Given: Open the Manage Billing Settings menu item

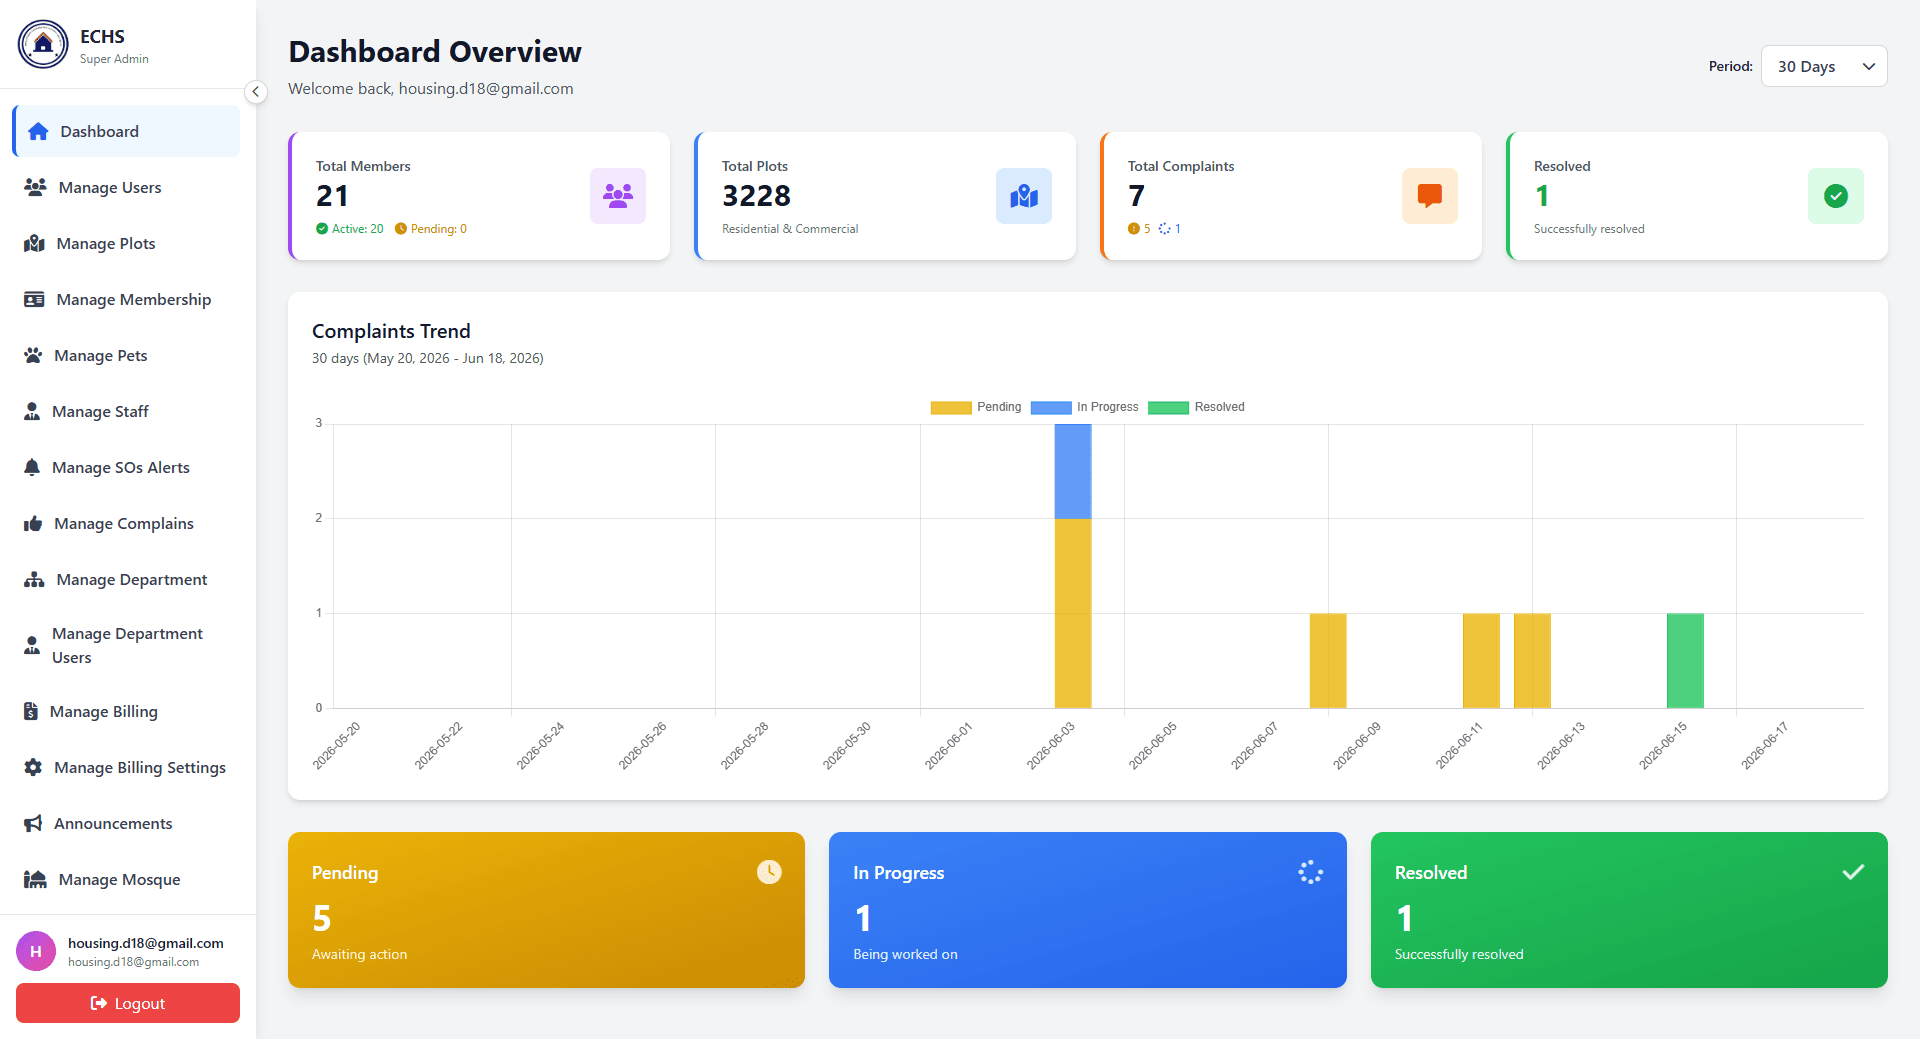Looking at the screenshot, I should pyautogui.click(x=126, y=767).
